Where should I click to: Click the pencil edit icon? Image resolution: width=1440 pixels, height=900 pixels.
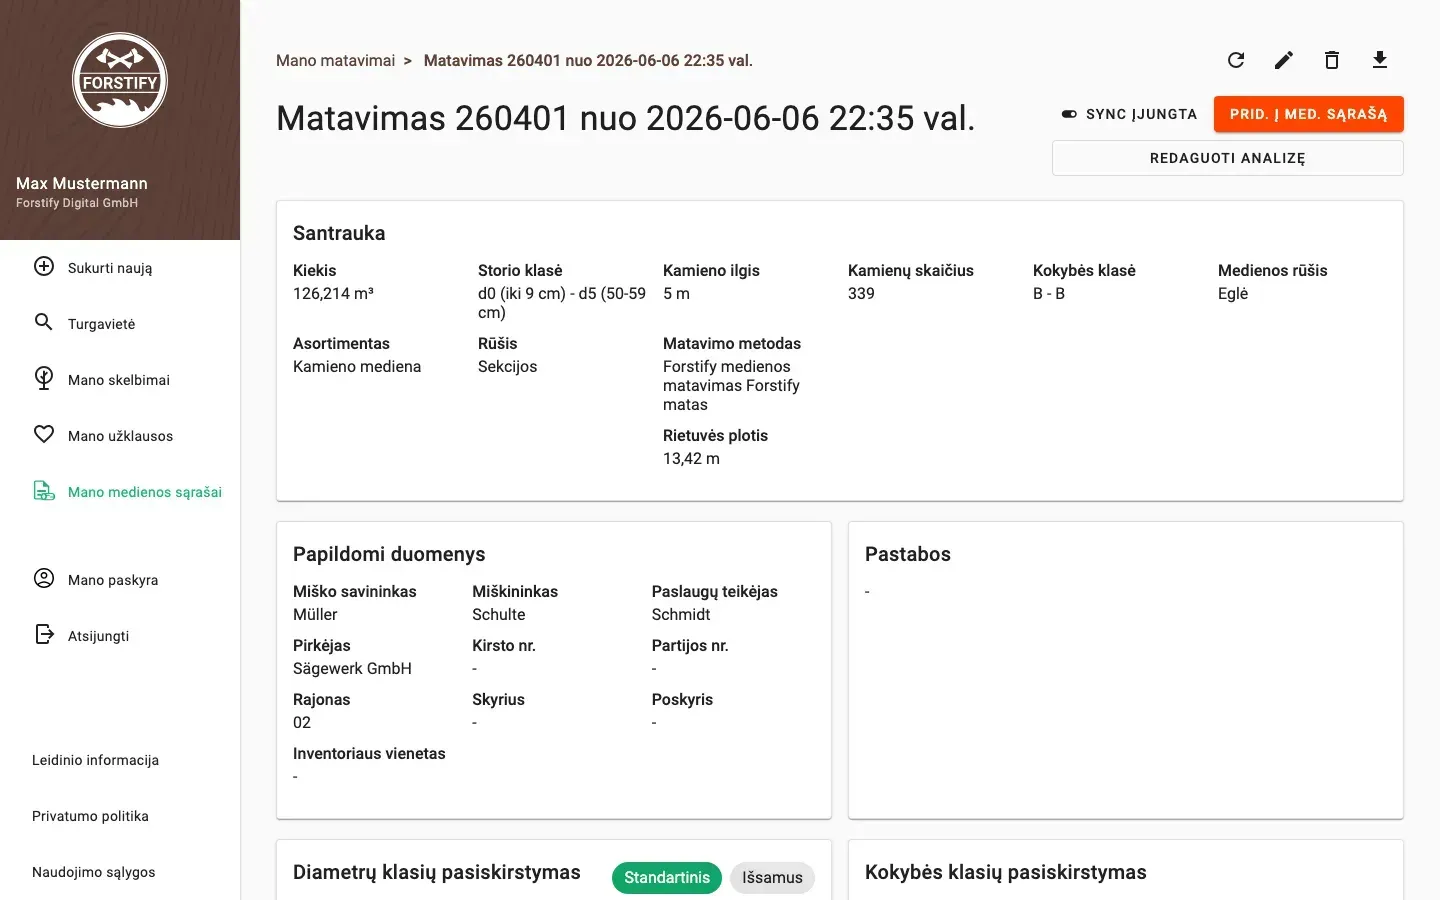pyautogui.click(x=1284, y=60)
